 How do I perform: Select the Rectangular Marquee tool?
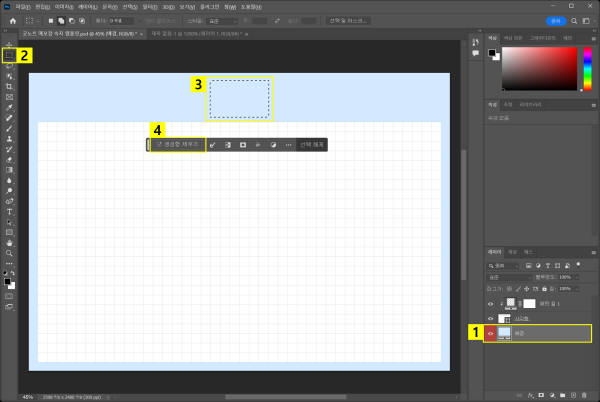tap(9, 55)
